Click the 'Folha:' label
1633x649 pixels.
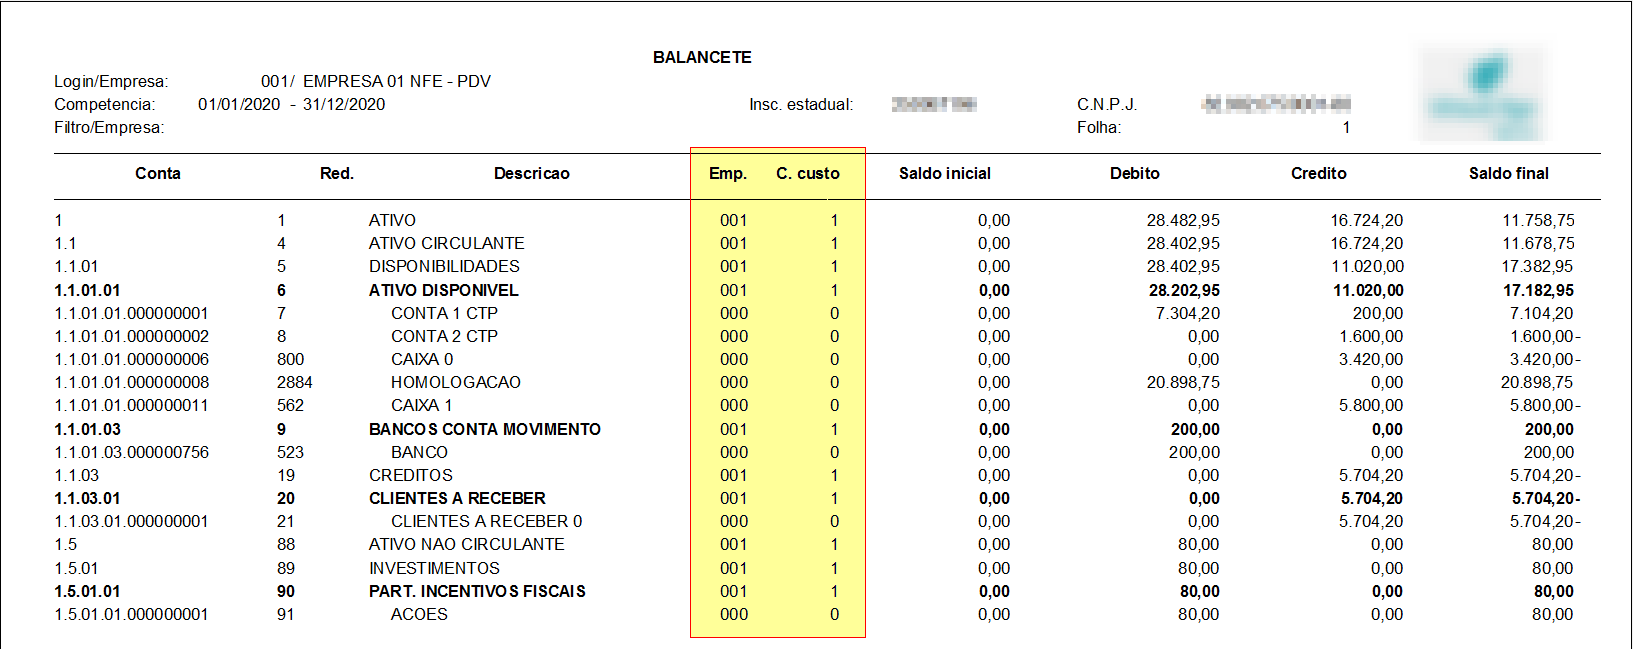click(x=1099, y=127)
